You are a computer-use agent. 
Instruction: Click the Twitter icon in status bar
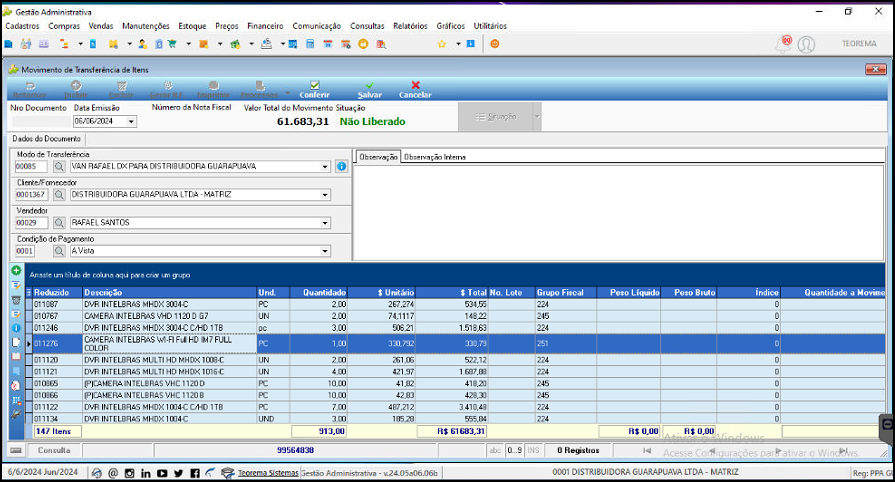click(179, 473)
